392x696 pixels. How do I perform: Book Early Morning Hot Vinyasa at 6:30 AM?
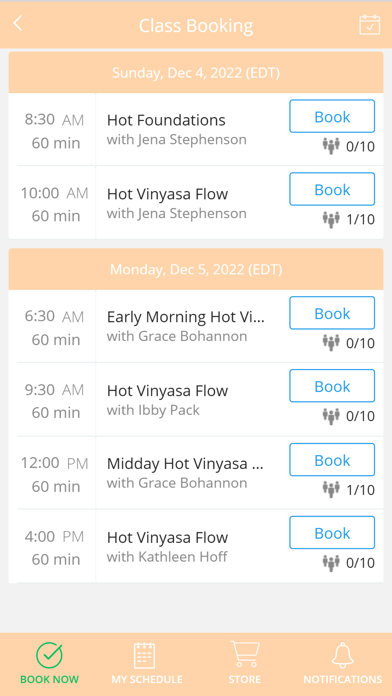pyautogui.click(x=332, y=313)
